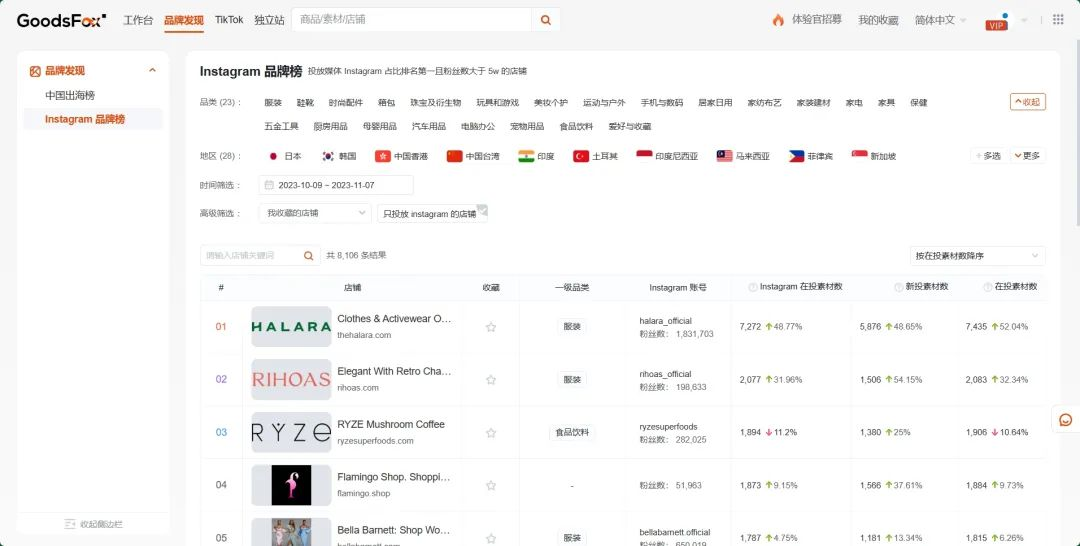
Task: Expand the favorited stores dropdown
Action: pos(315,213)
